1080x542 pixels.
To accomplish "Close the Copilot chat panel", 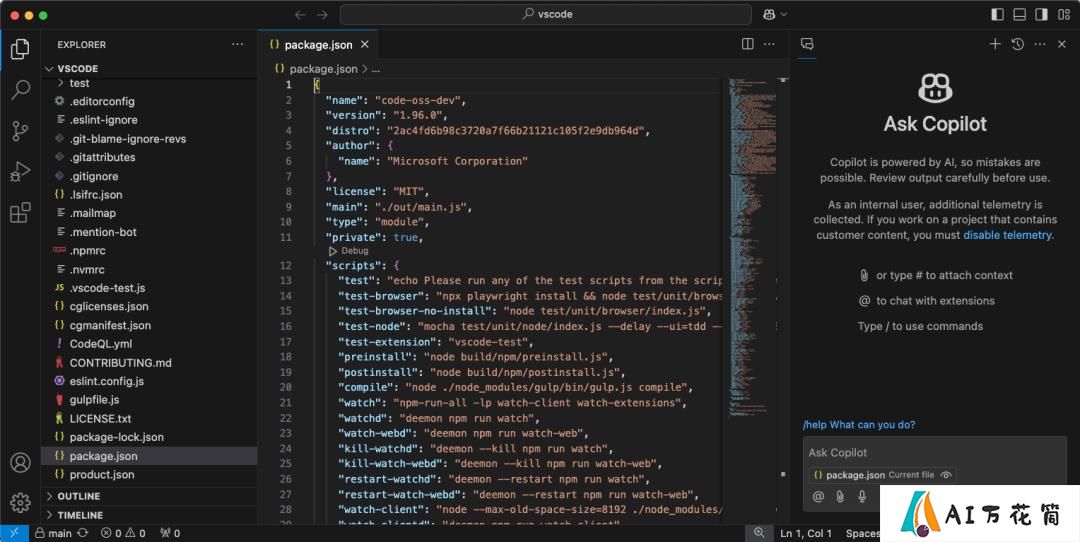I will pos(1062,44).
